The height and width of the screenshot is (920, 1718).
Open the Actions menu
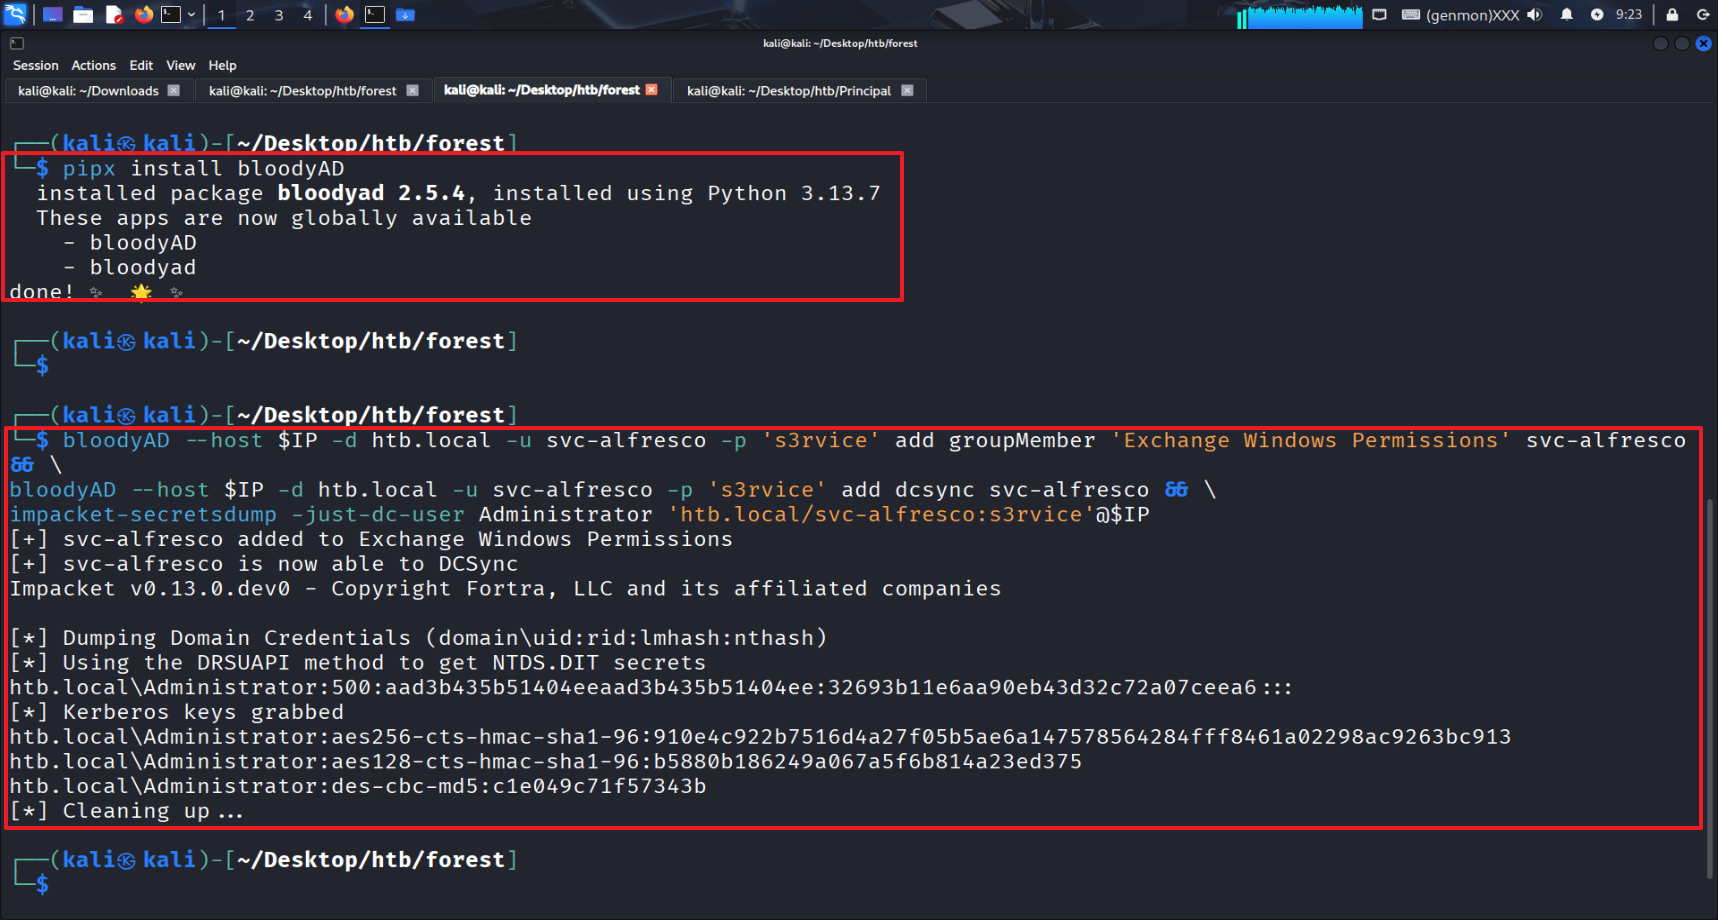(x=94, y=65)
